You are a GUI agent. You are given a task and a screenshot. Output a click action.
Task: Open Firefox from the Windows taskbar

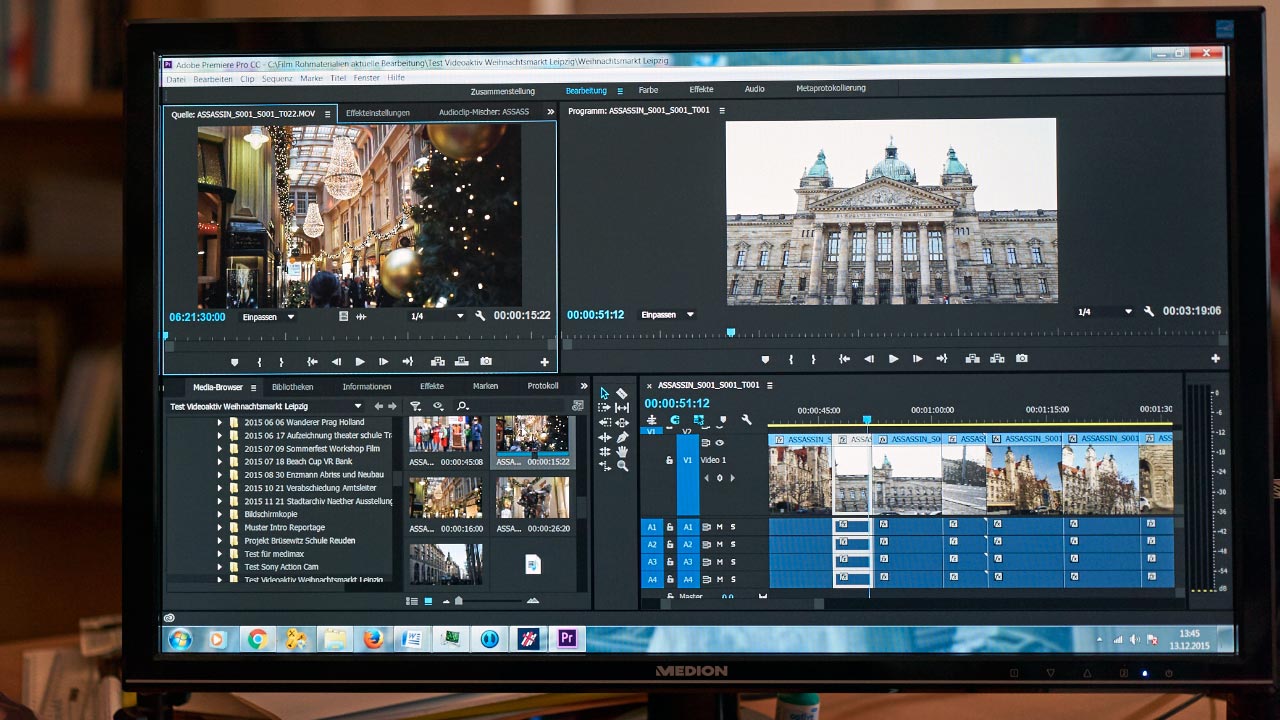373,639
